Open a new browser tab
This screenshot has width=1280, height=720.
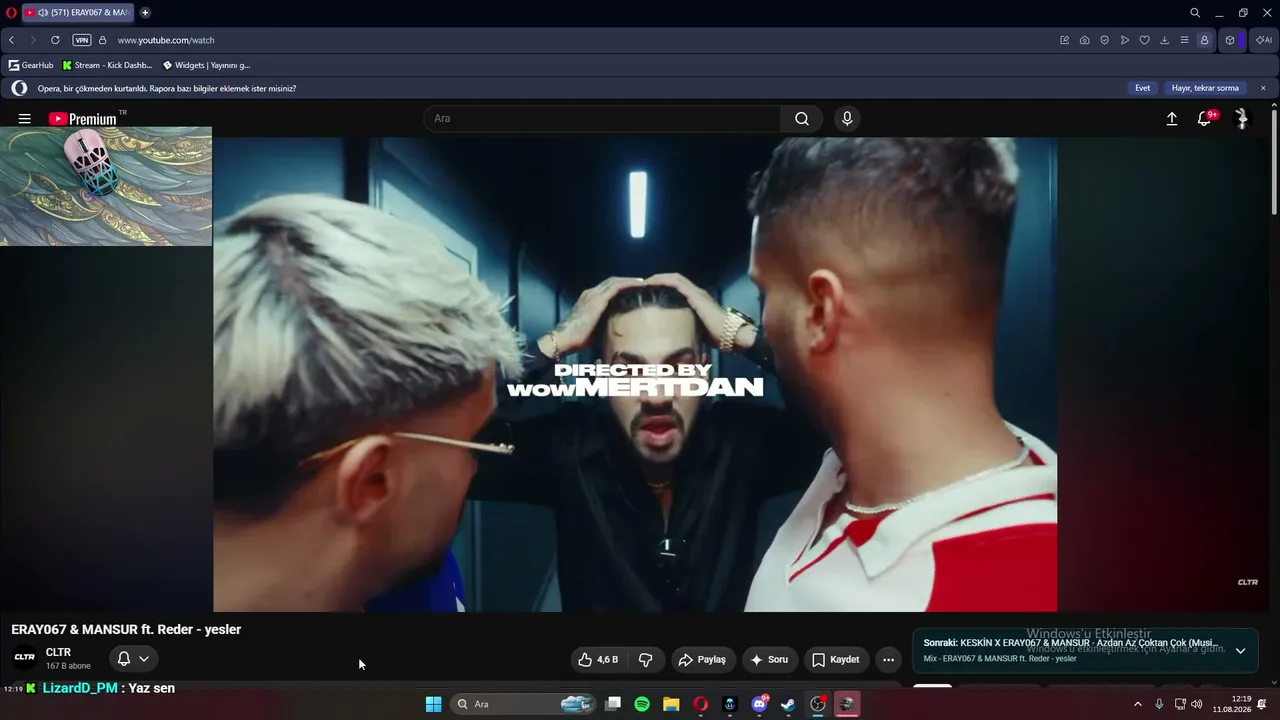click(x=145, y=12)
